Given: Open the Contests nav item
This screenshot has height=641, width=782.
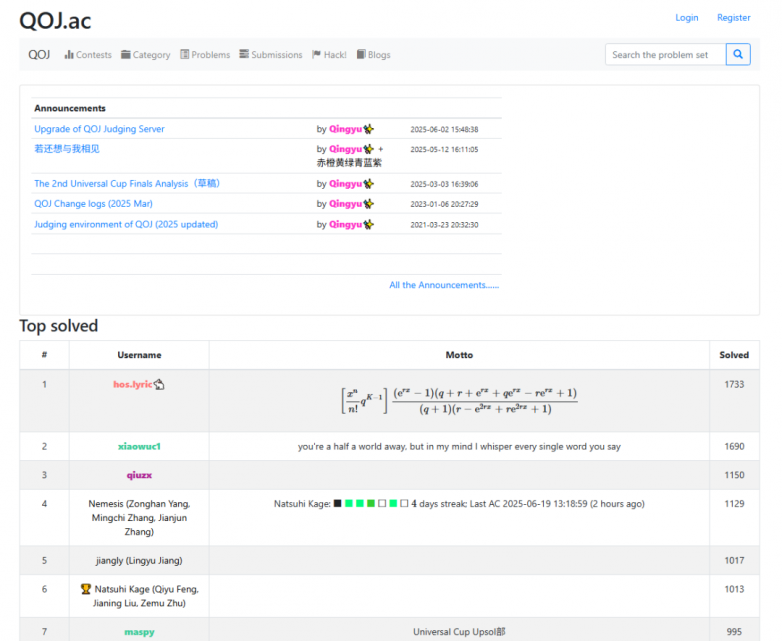Looking at the screenshot, I should (x=88, y=55).
